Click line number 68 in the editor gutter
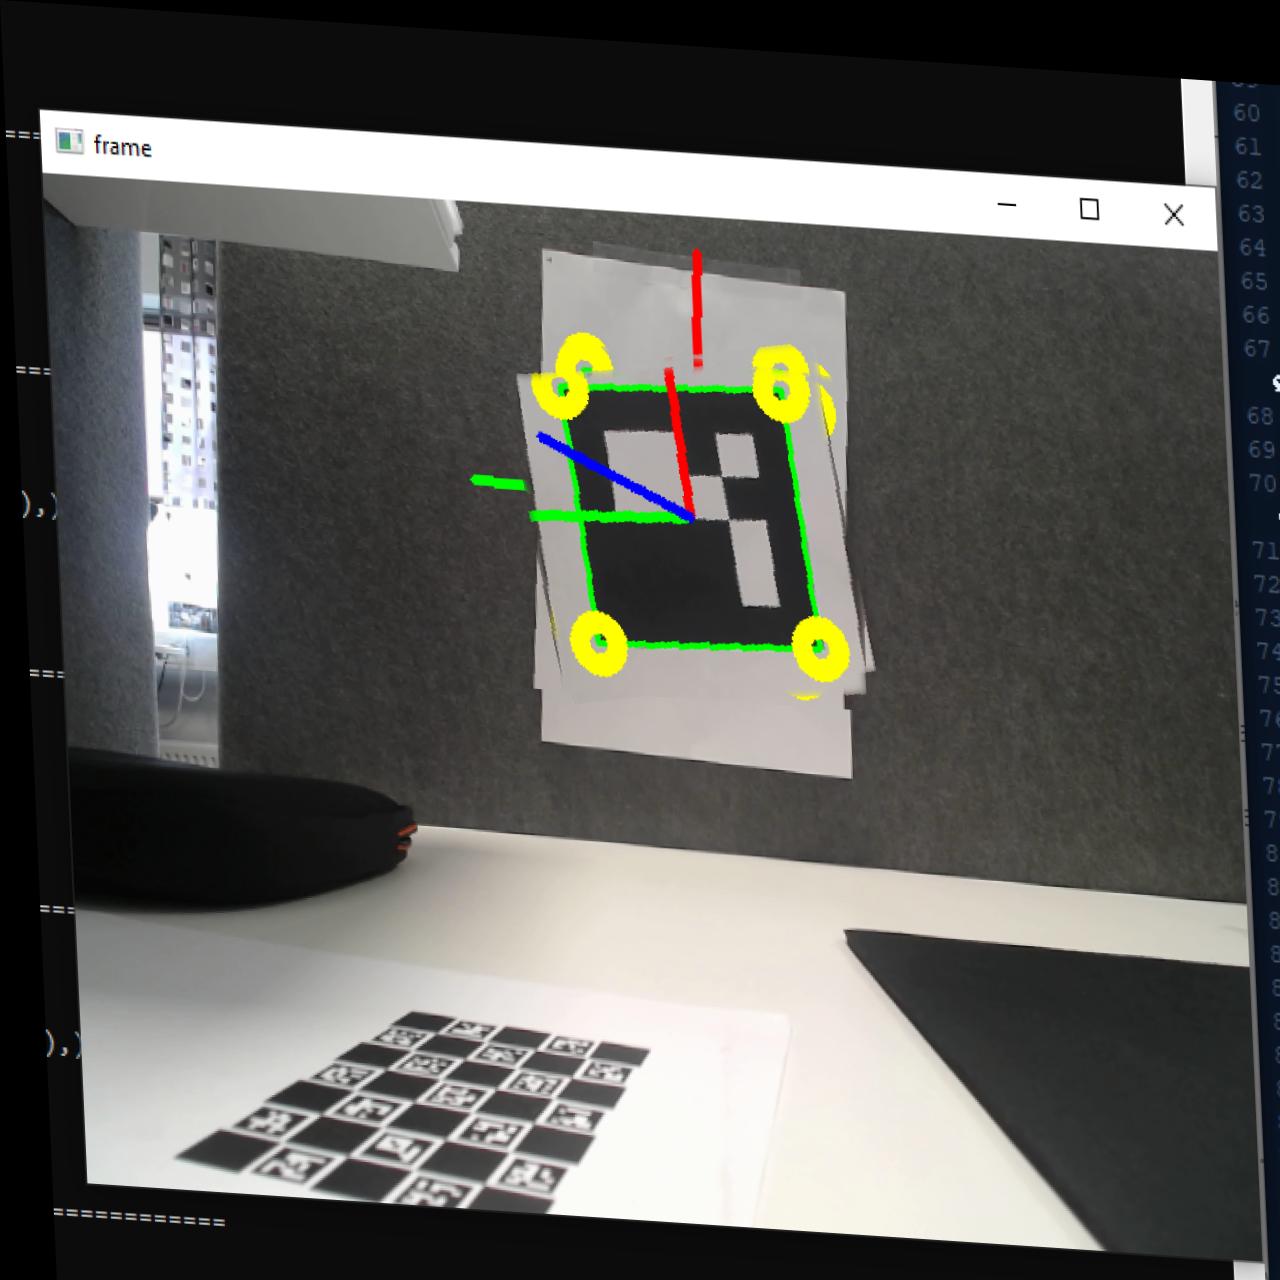The image size is (1280, 1280). click(x=1261, y=415)
